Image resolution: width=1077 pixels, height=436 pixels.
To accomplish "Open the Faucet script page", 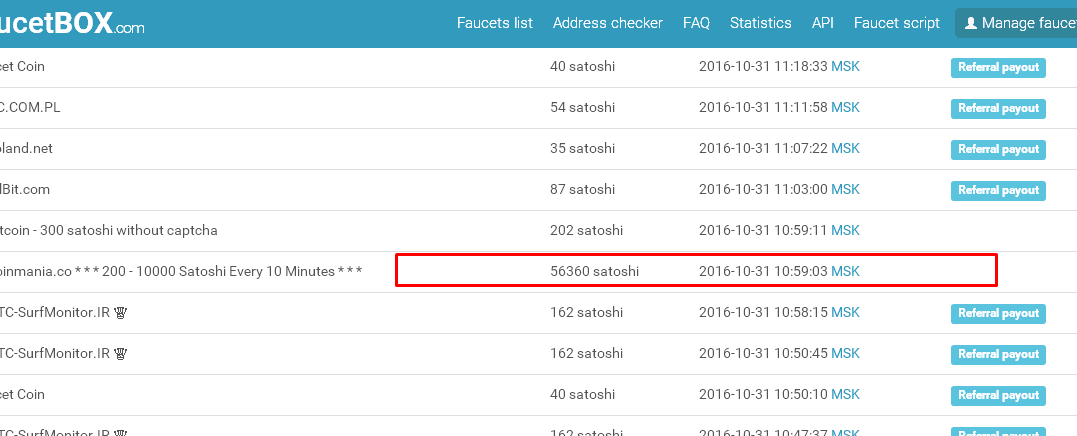I will click(896, 23).
